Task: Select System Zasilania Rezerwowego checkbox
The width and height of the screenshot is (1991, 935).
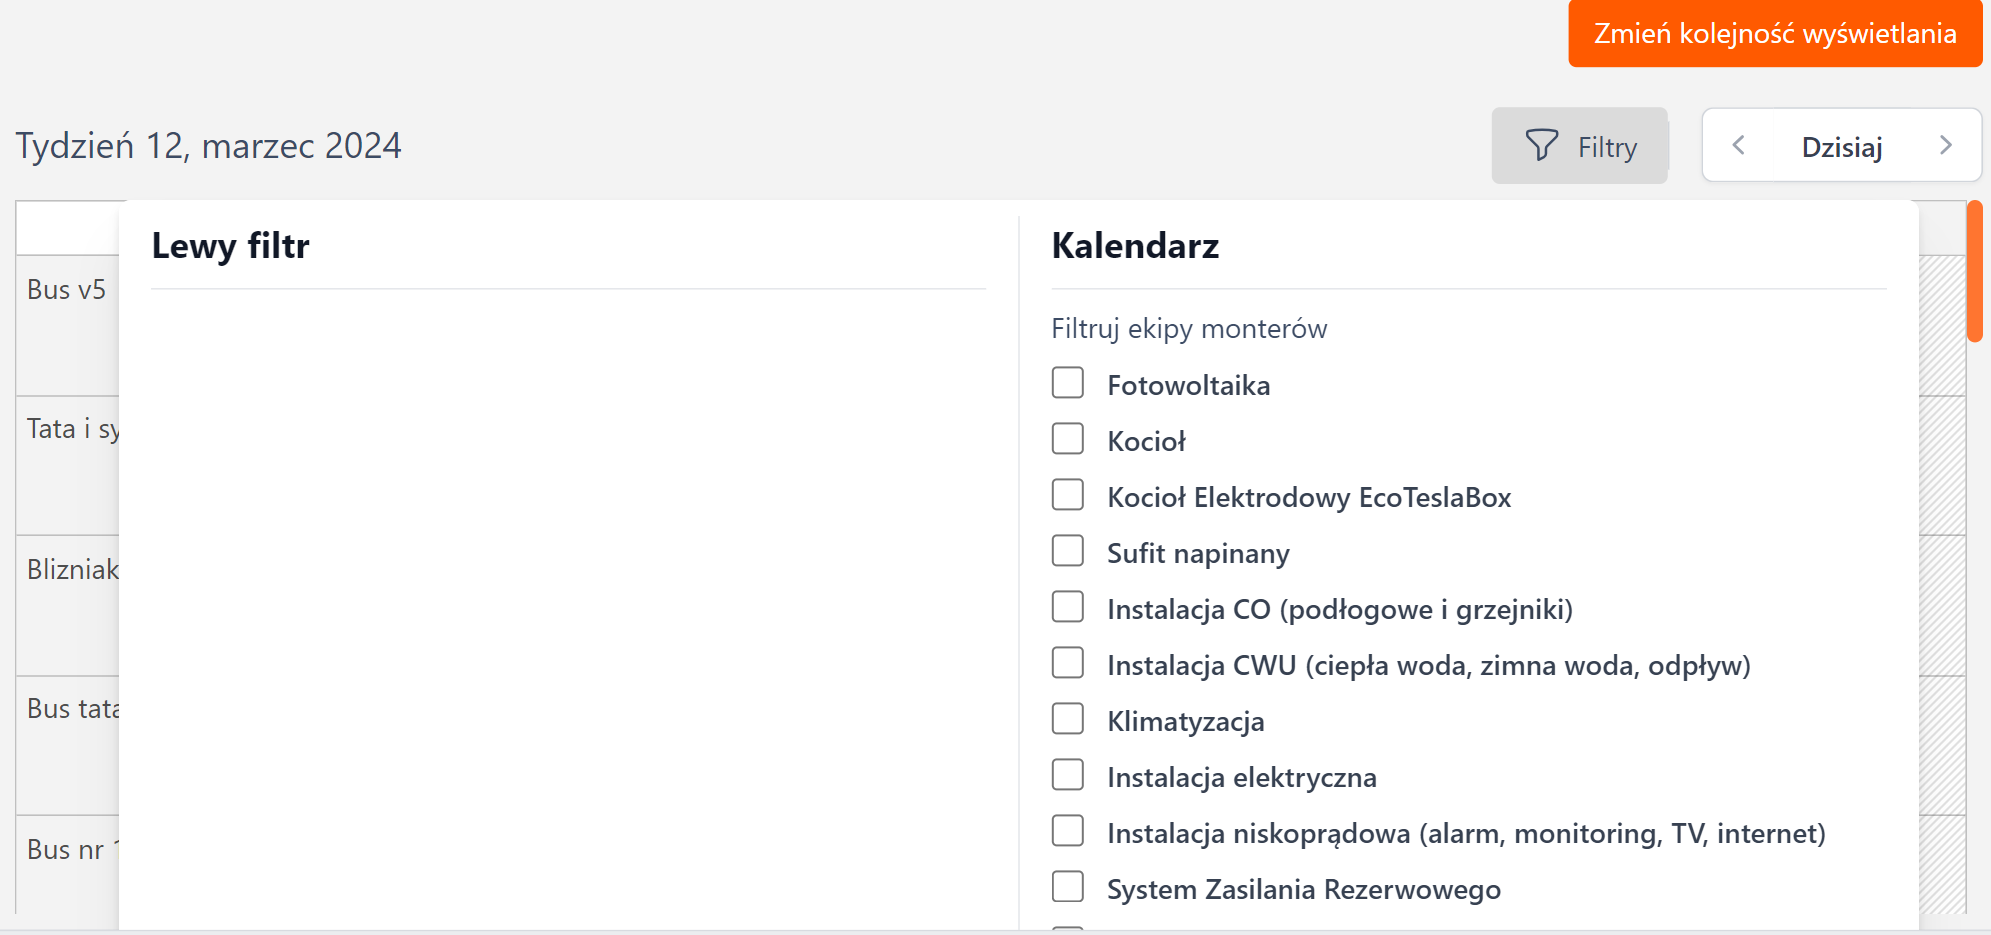Action: point(1068,887)
